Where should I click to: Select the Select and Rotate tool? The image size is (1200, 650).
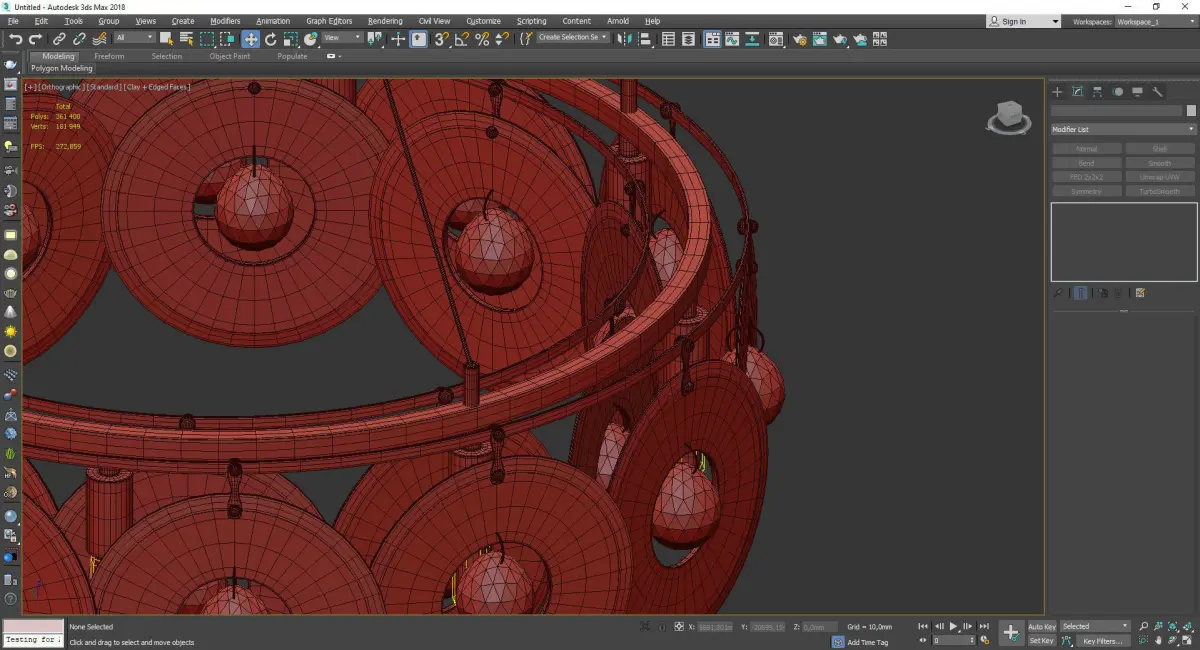[270, 39]
